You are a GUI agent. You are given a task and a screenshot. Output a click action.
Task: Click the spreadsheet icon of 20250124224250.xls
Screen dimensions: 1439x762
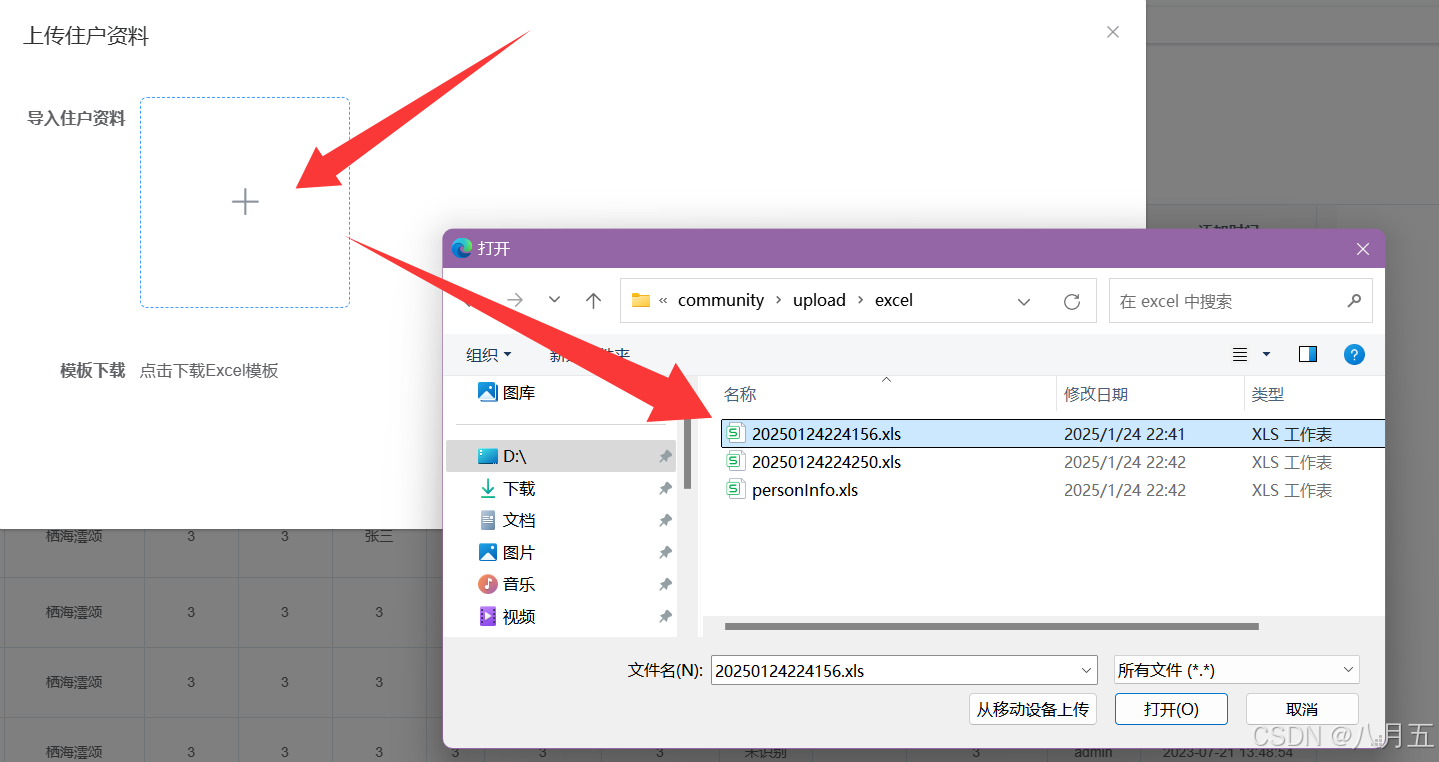point(736,461)
